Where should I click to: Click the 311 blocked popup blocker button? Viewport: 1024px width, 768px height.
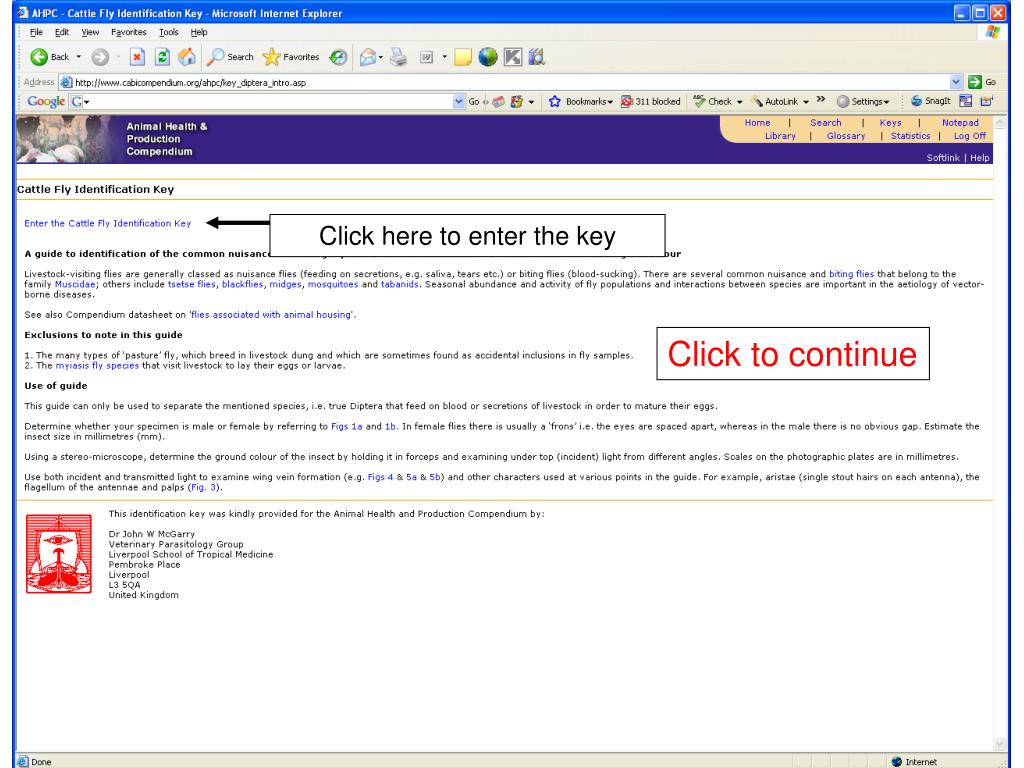650,101
